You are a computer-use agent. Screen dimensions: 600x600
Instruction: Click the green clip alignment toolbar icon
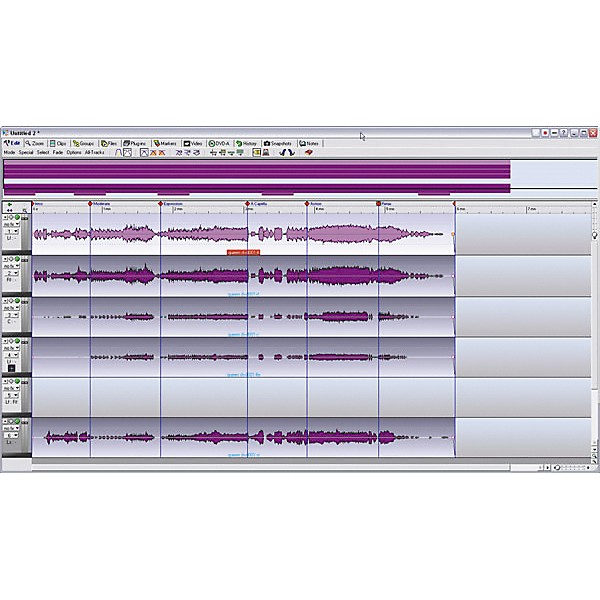240,153
